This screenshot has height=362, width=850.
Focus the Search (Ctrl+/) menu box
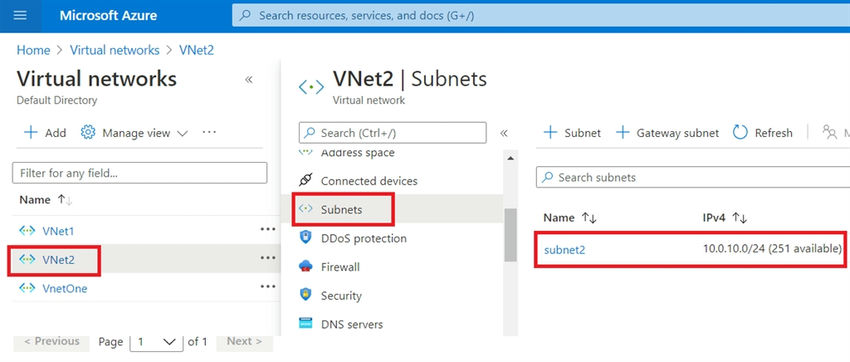392,132
